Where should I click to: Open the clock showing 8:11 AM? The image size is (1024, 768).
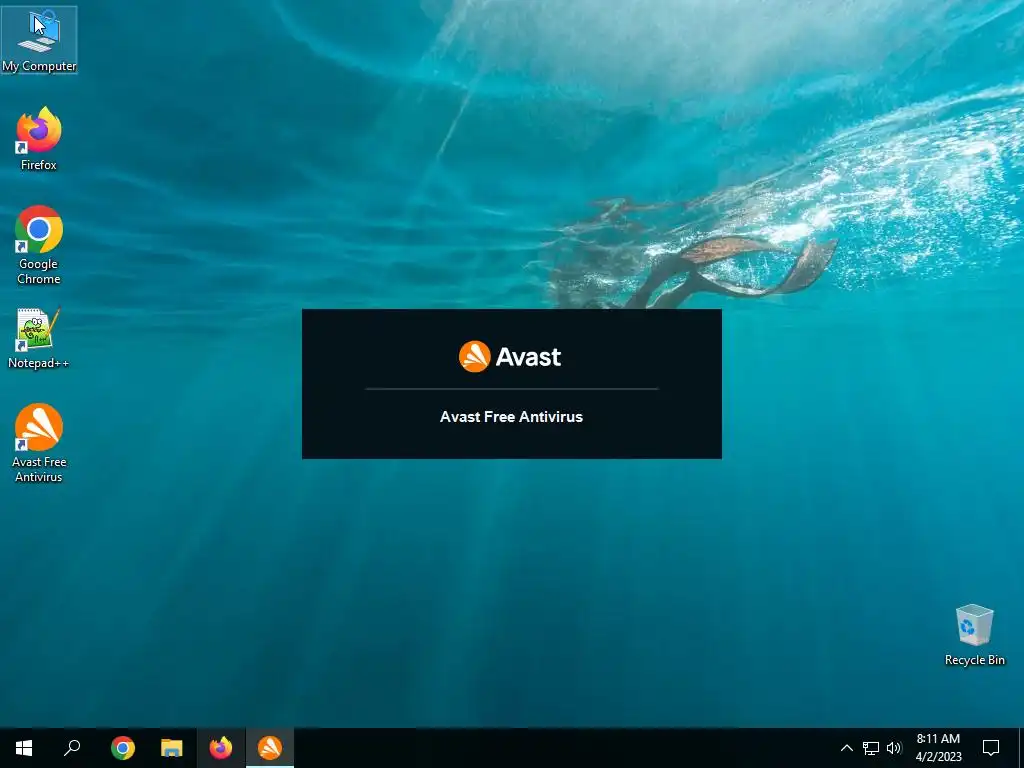coord(938,748)
